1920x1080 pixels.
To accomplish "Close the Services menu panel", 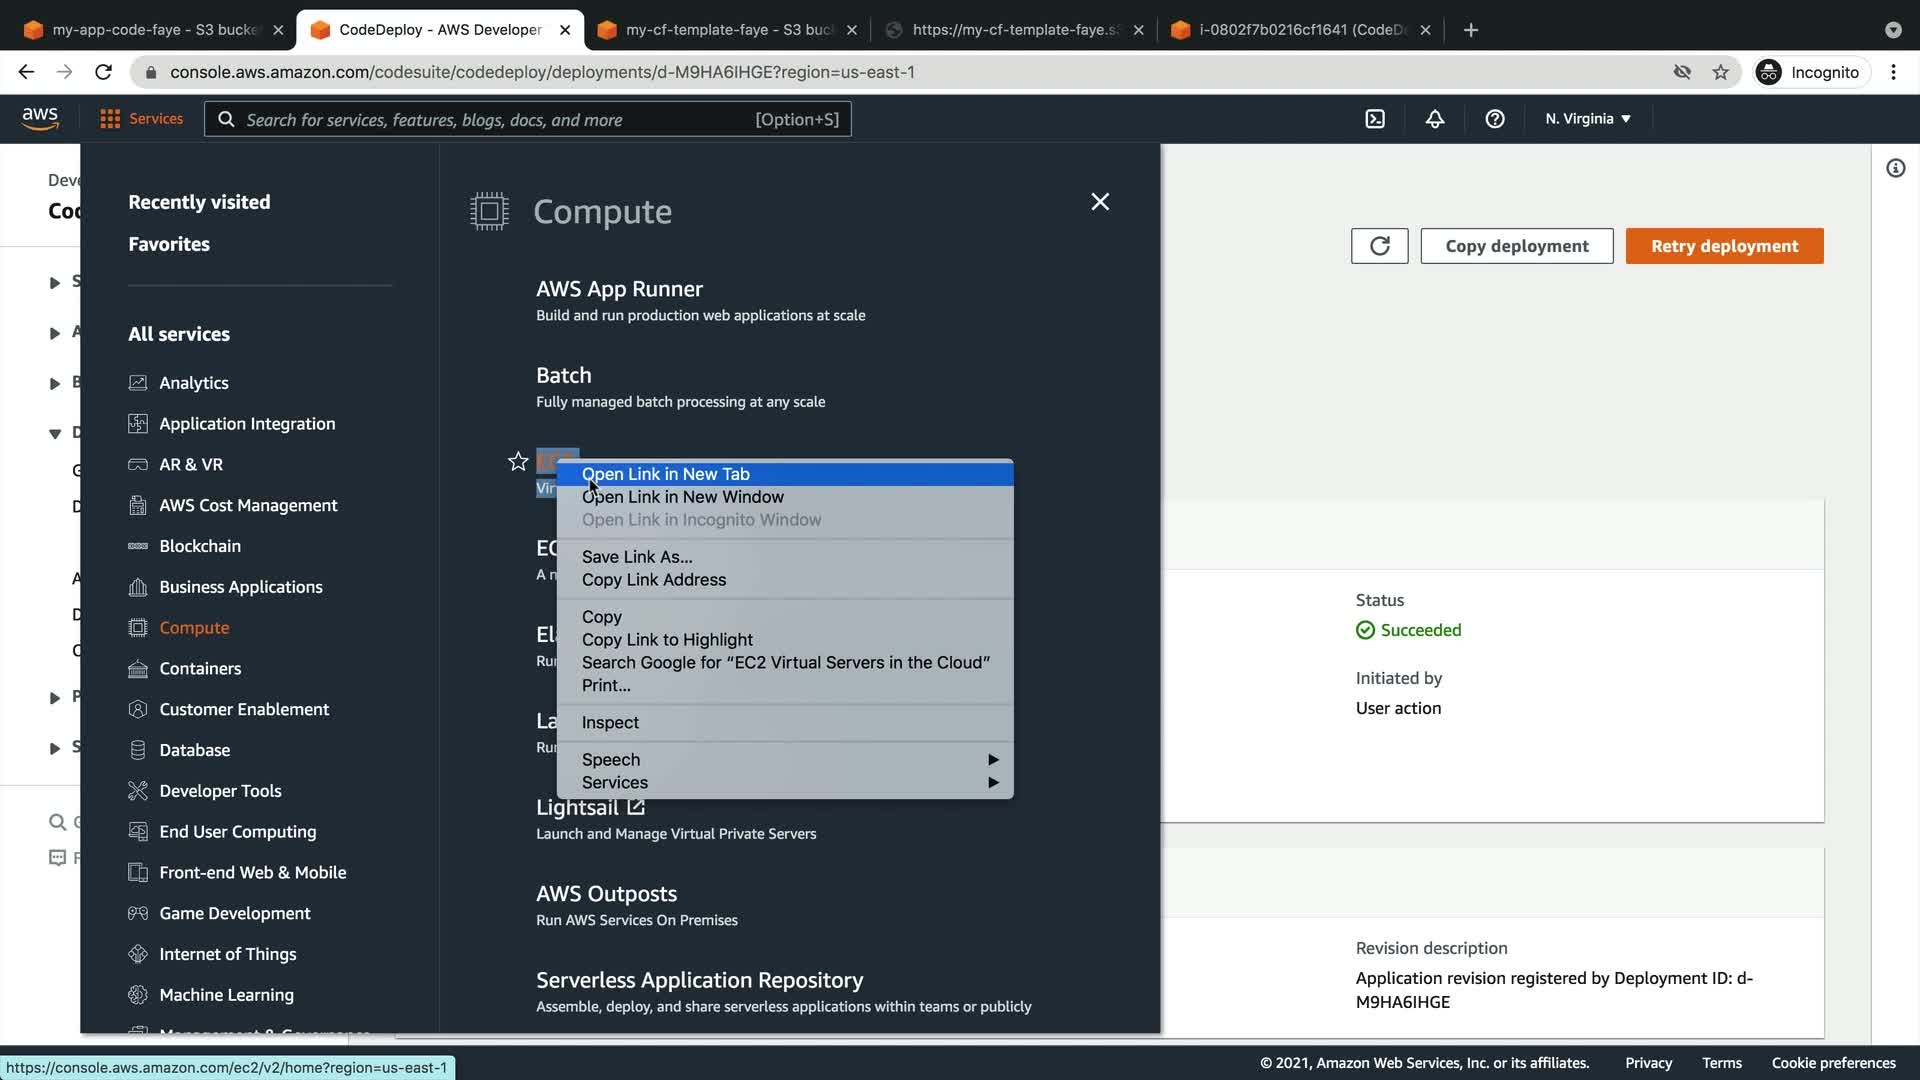I will click(x=1100, y=202).
